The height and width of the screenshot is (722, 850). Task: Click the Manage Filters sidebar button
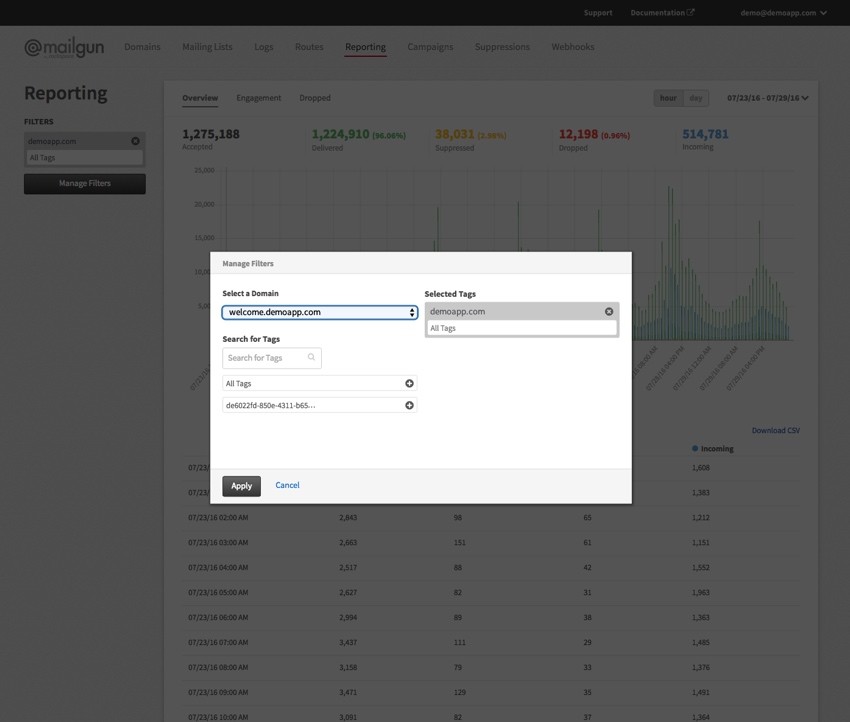[x=85, y=184]
